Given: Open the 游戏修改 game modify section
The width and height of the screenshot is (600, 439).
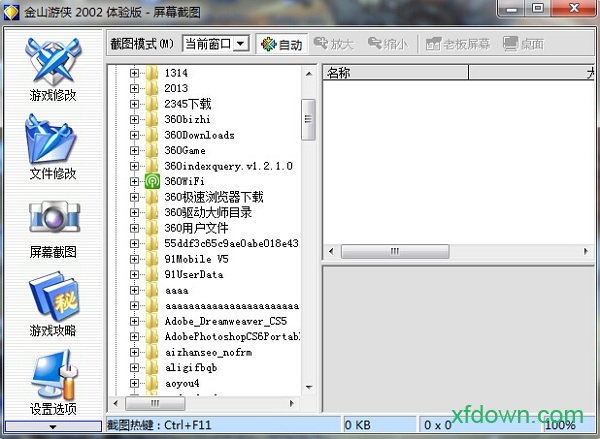Looking at the screenshot, I should (x=53, y=69).
